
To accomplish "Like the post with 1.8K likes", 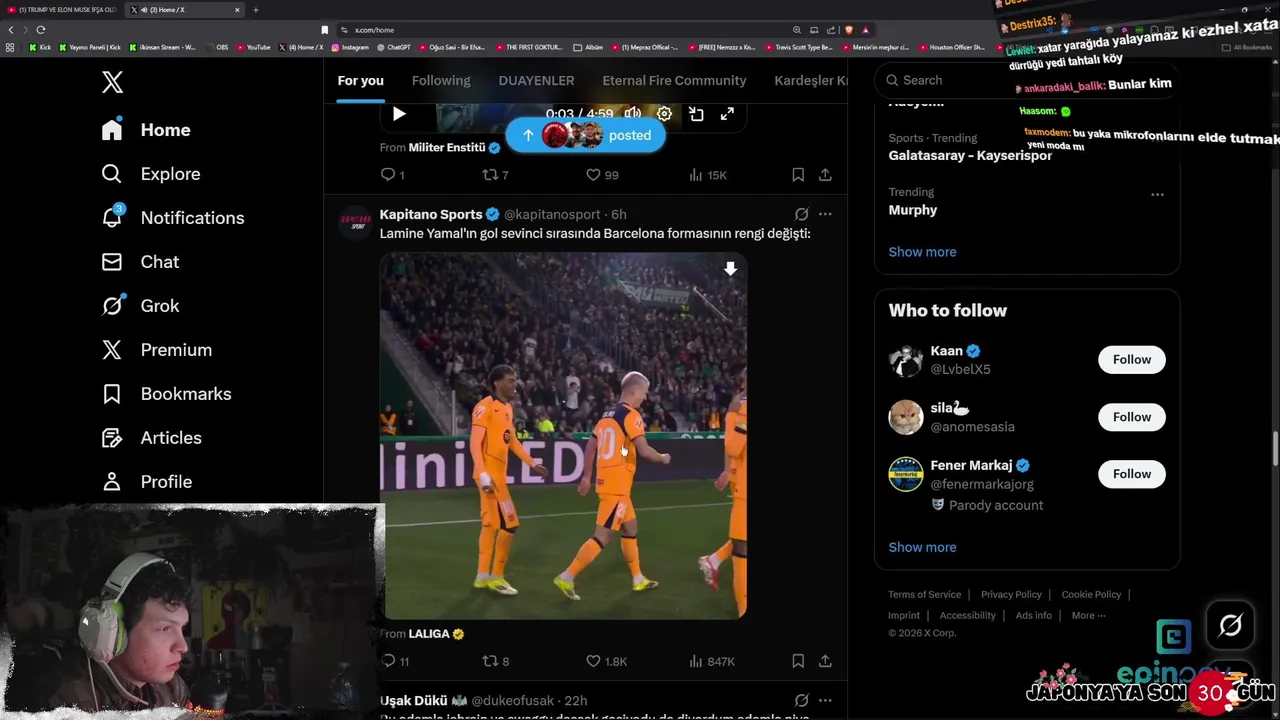I will point(606,661).
